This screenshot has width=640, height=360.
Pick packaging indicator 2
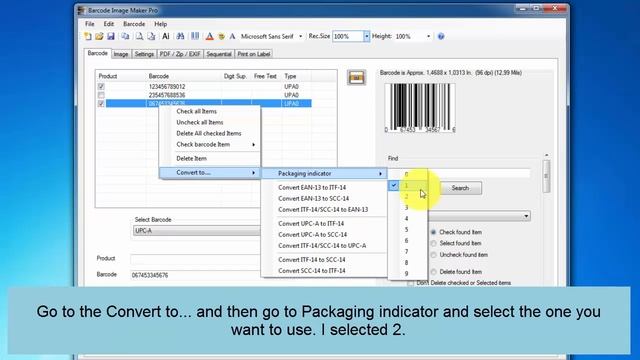(x=407, y=196)
